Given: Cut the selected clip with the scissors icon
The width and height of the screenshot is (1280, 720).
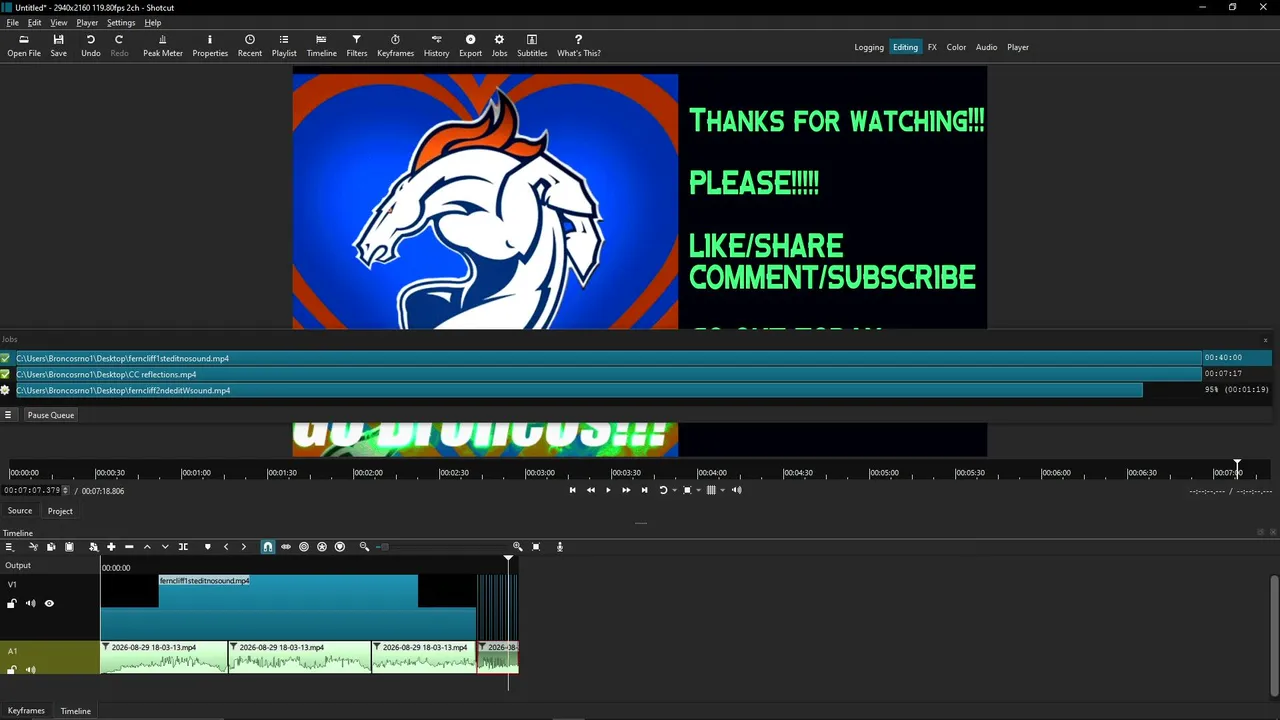Looking at the screenshot, I should click(x=33, y=547).
